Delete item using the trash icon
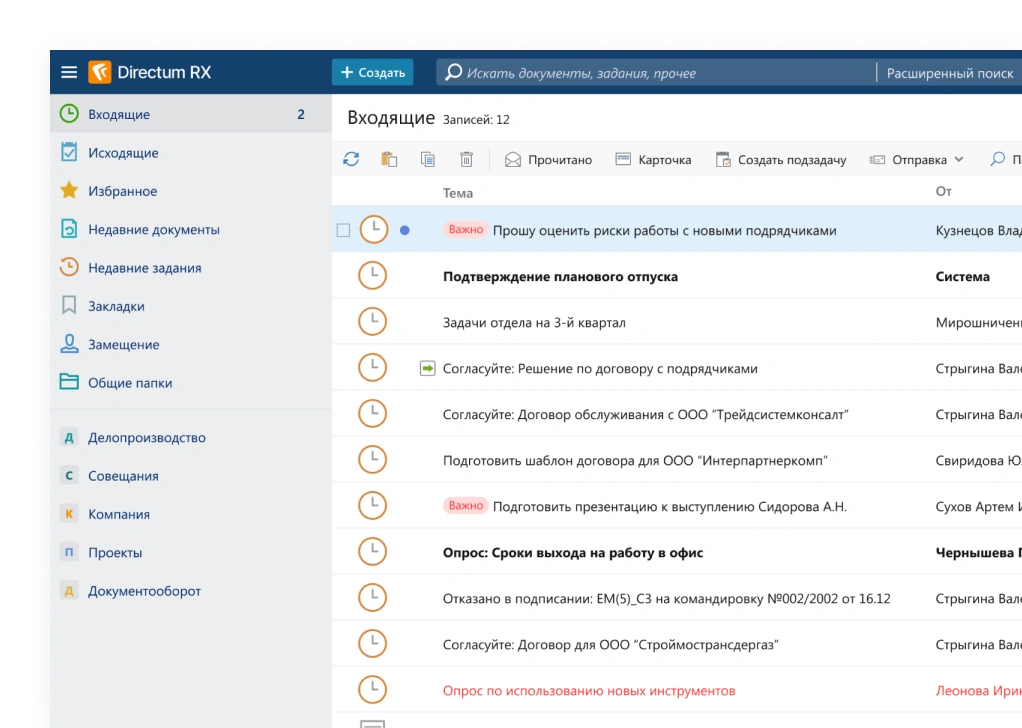The image size is (1022, 728). (x=466, y=159)
